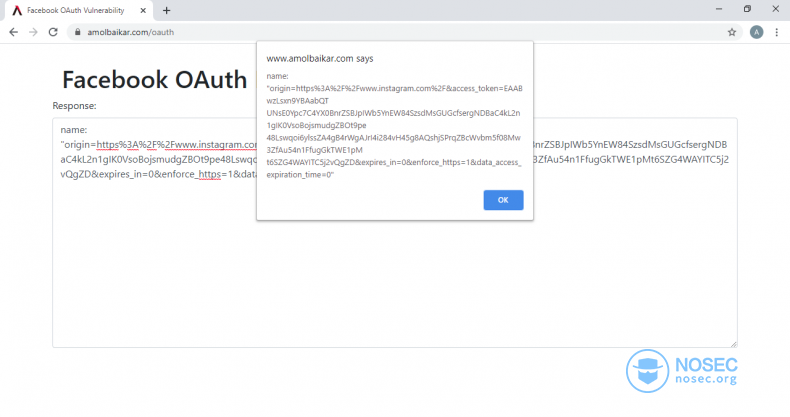Click OK in the alert dialog
The height and width of the screenshot is (417, 790).
503,200
